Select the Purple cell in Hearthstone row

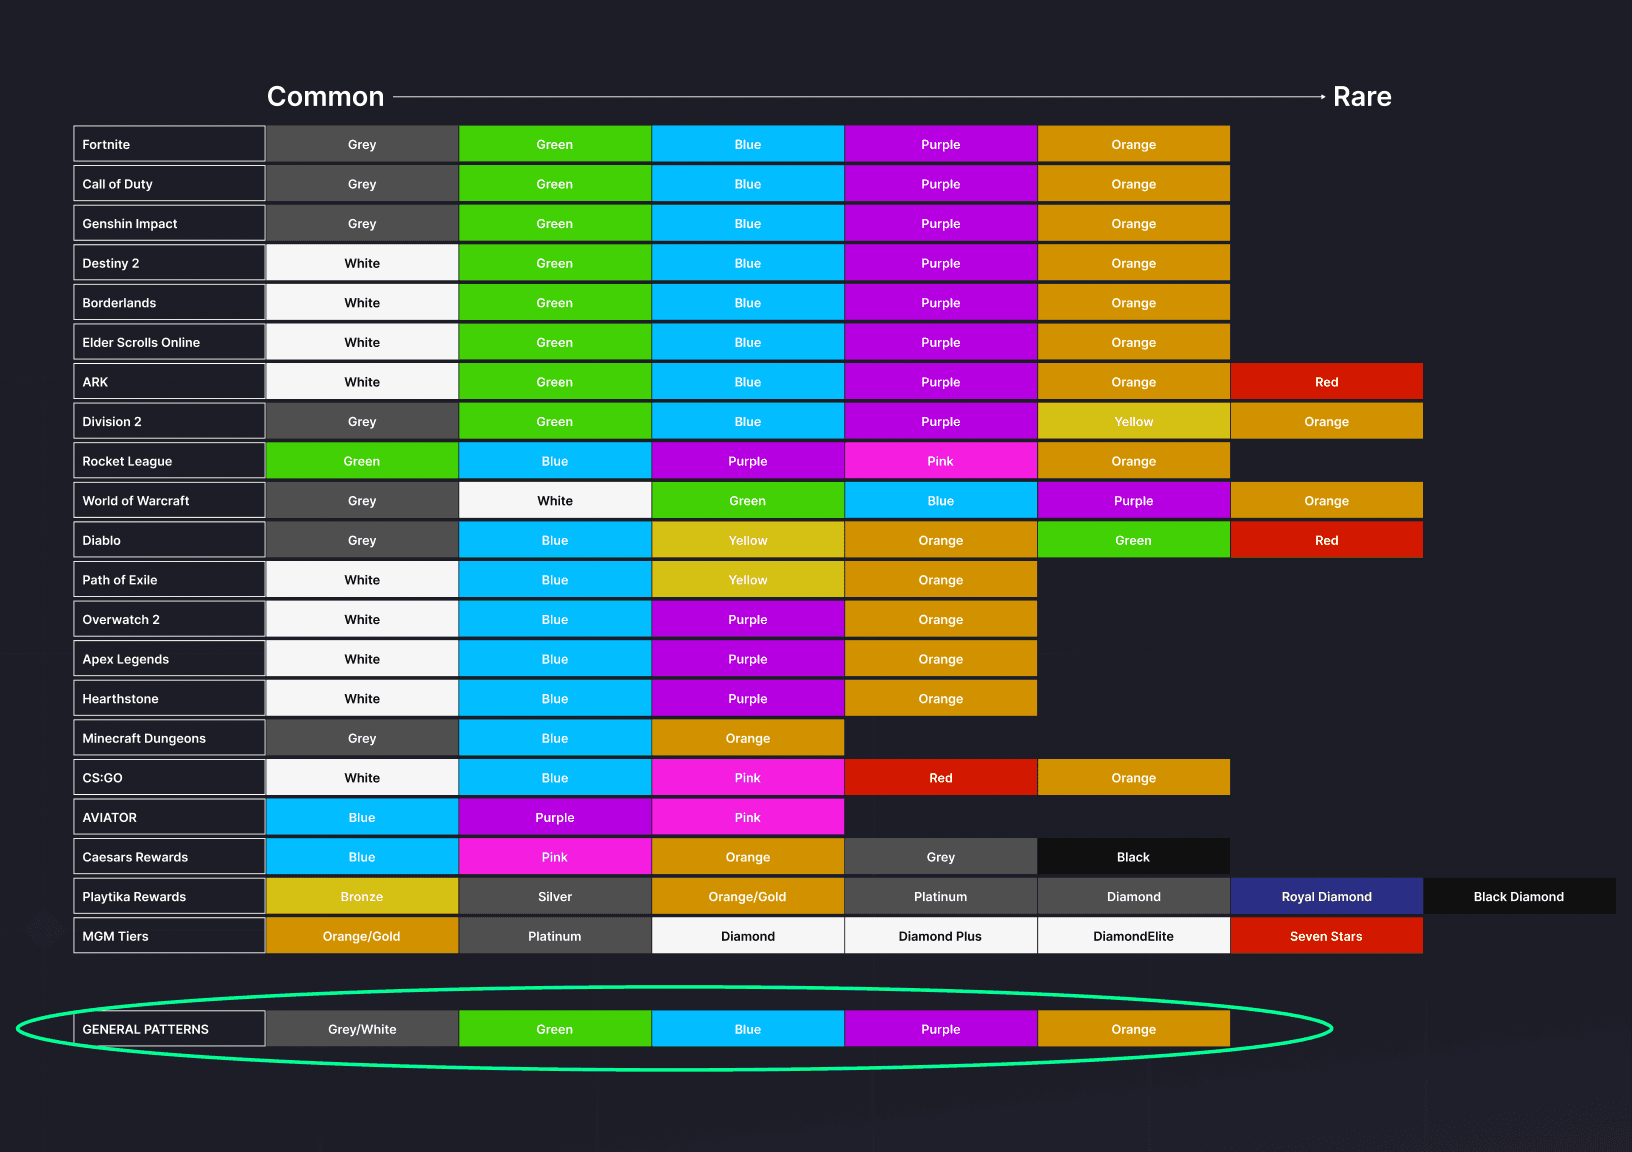(x=748, y=699)
